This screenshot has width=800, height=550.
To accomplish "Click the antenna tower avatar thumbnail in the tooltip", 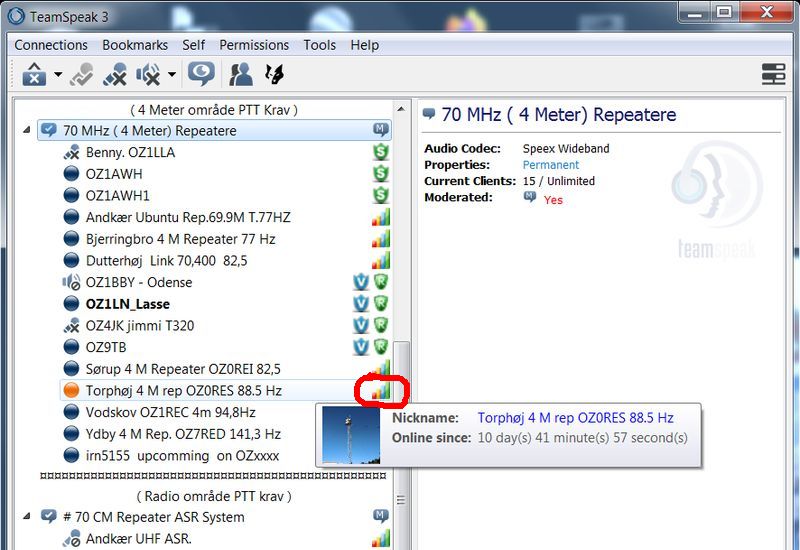I will (x=351, y=435).
